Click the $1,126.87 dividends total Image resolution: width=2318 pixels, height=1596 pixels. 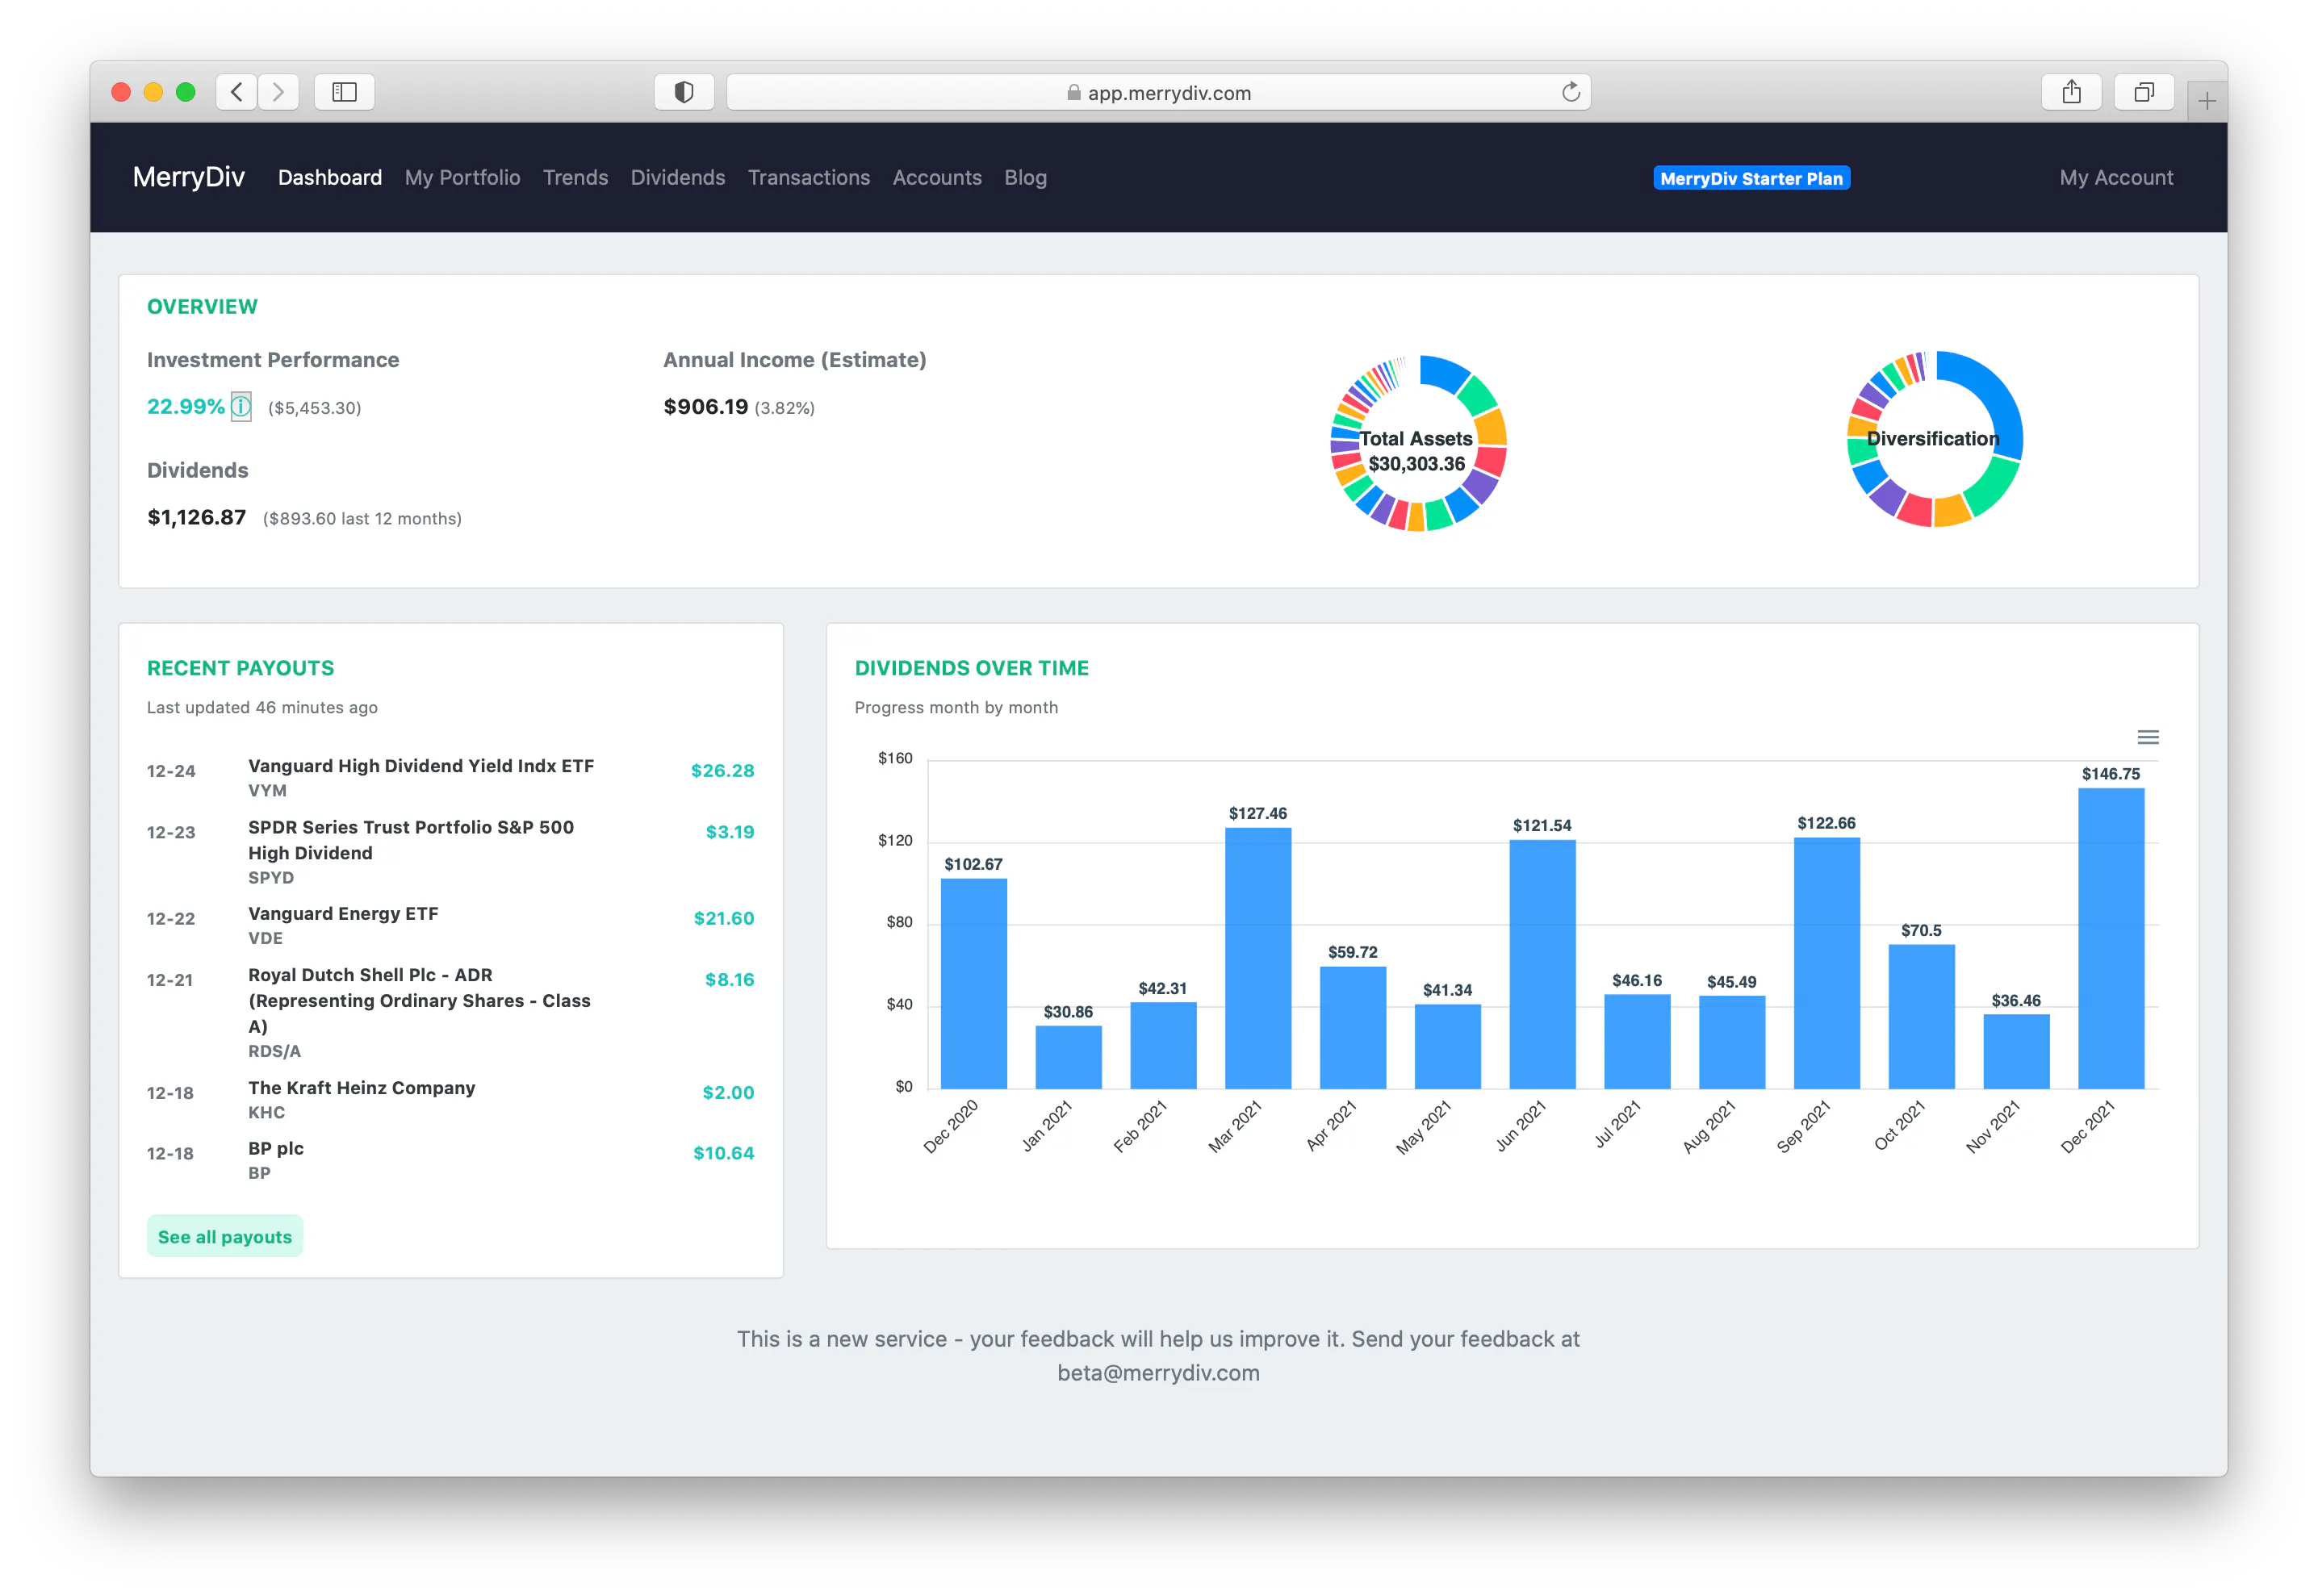tap(196, 518)
